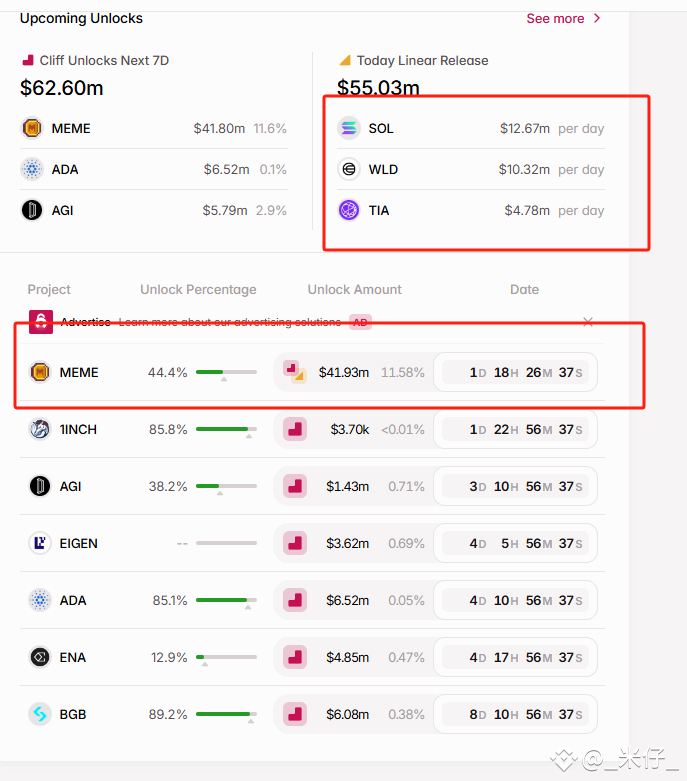Viewport: 687px width, 781px height.
Task: Click the EIGEN project icon
Action: coord(40,543)
